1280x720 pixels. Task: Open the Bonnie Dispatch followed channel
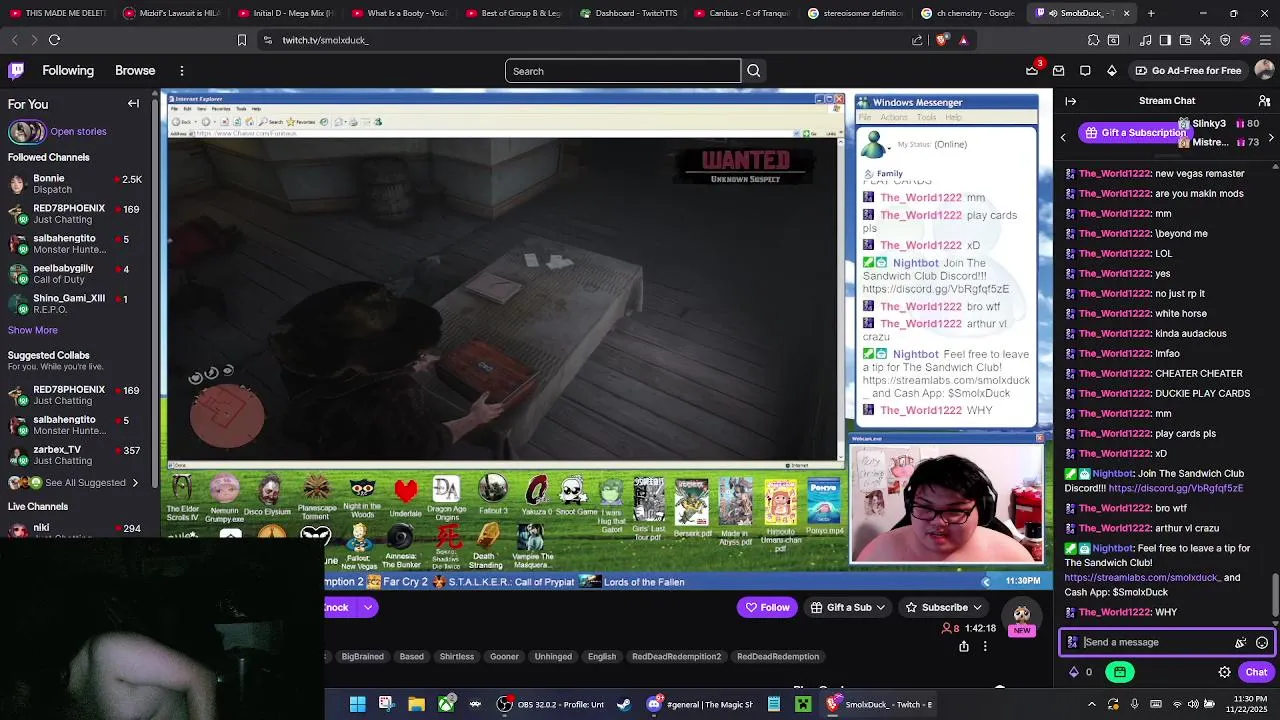(75, 184)
